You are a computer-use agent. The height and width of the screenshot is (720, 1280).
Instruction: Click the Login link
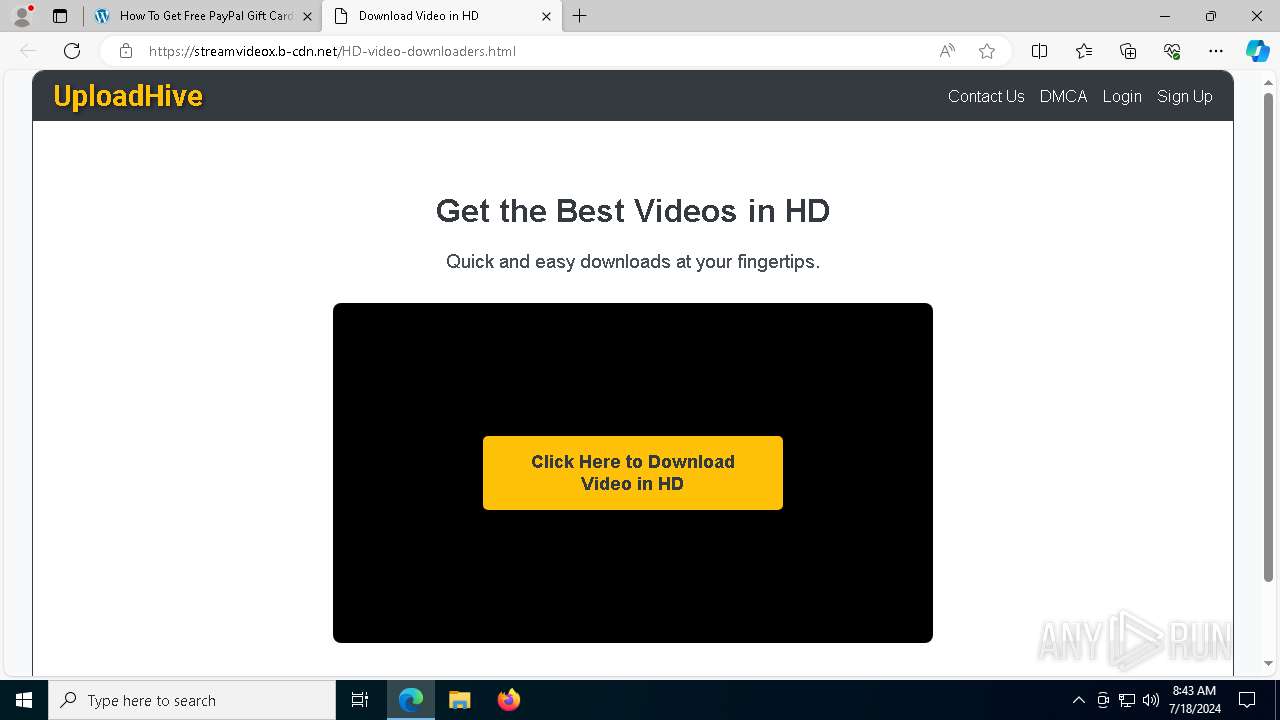click(1122, 96)
